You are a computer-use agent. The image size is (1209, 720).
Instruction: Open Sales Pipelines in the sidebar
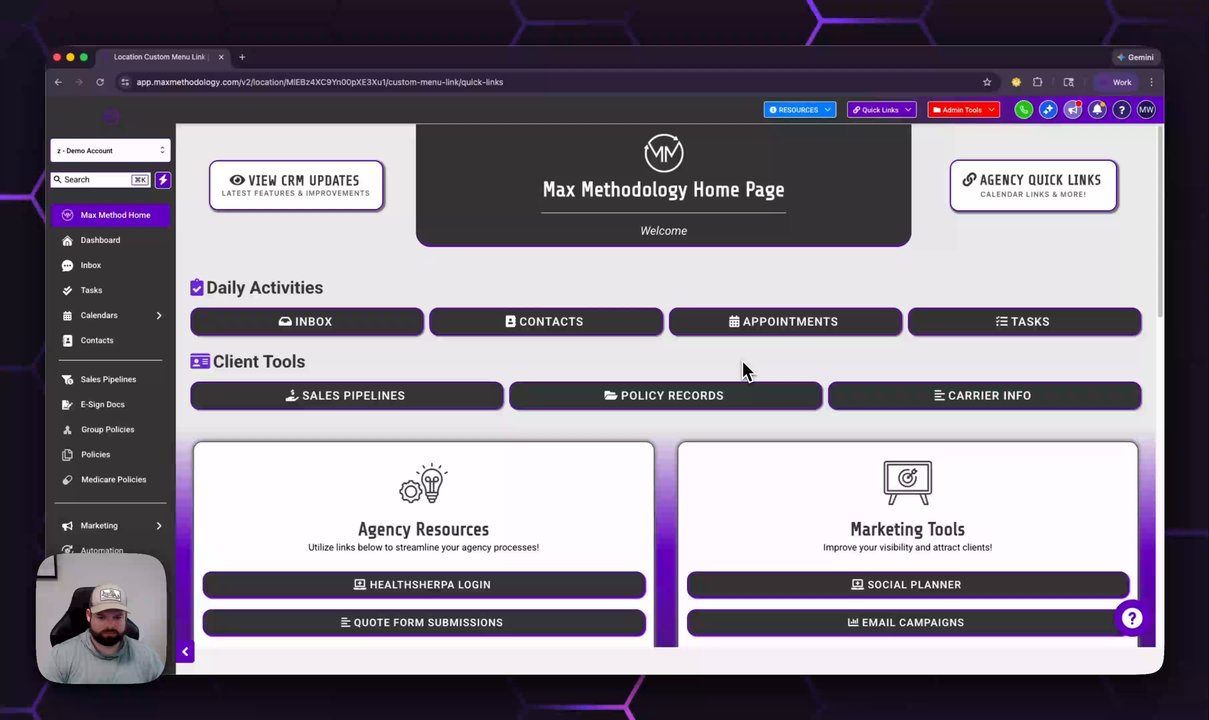pos(110,379)
